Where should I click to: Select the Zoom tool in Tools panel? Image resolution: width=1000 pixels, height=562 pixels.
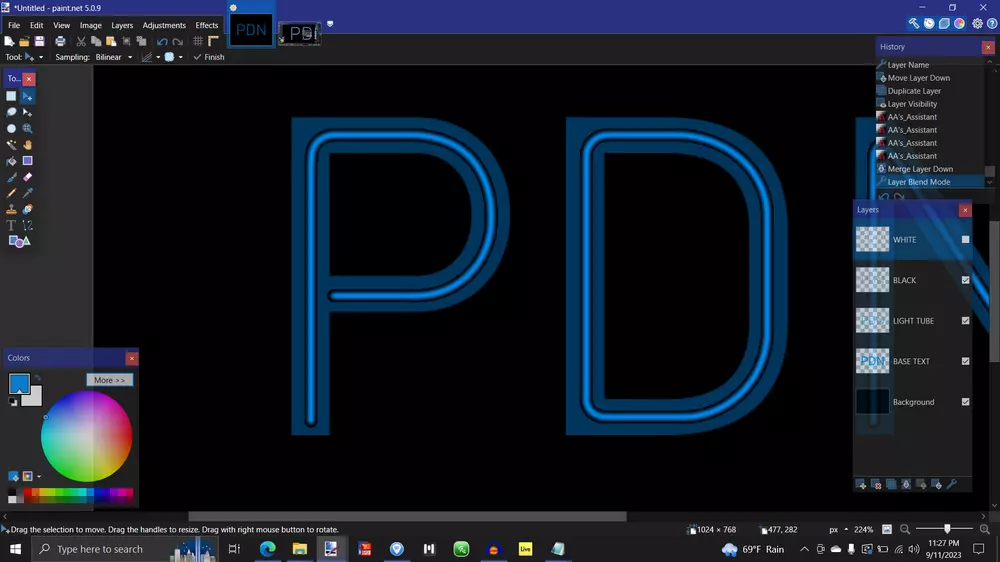tap(27, 129)
